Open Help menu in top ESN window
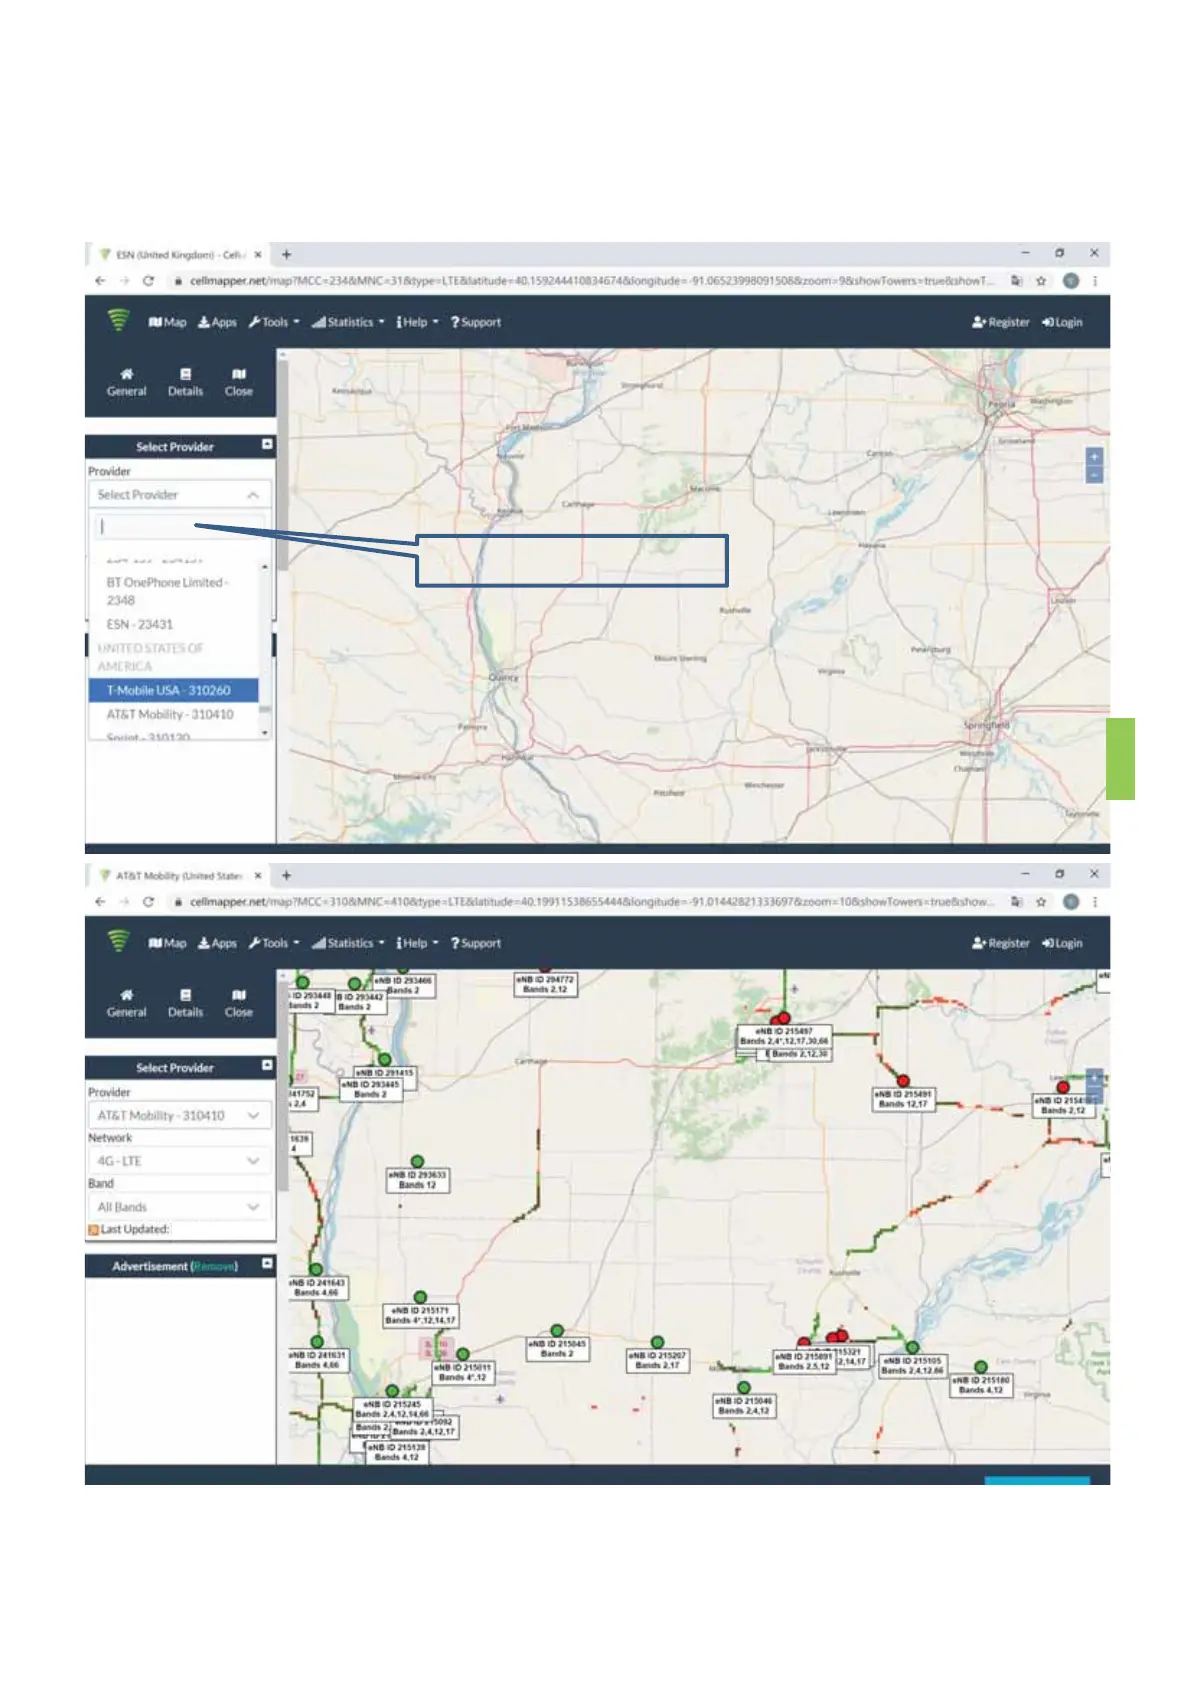 pos(417,322)
